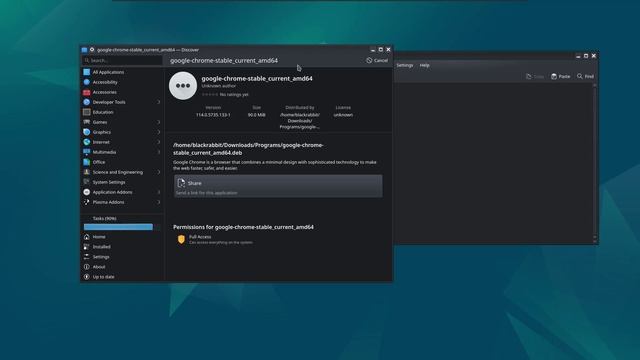The height and width of the screenshot is (360, 640).
Task: Open the Accessibility category
Action: 122,82
